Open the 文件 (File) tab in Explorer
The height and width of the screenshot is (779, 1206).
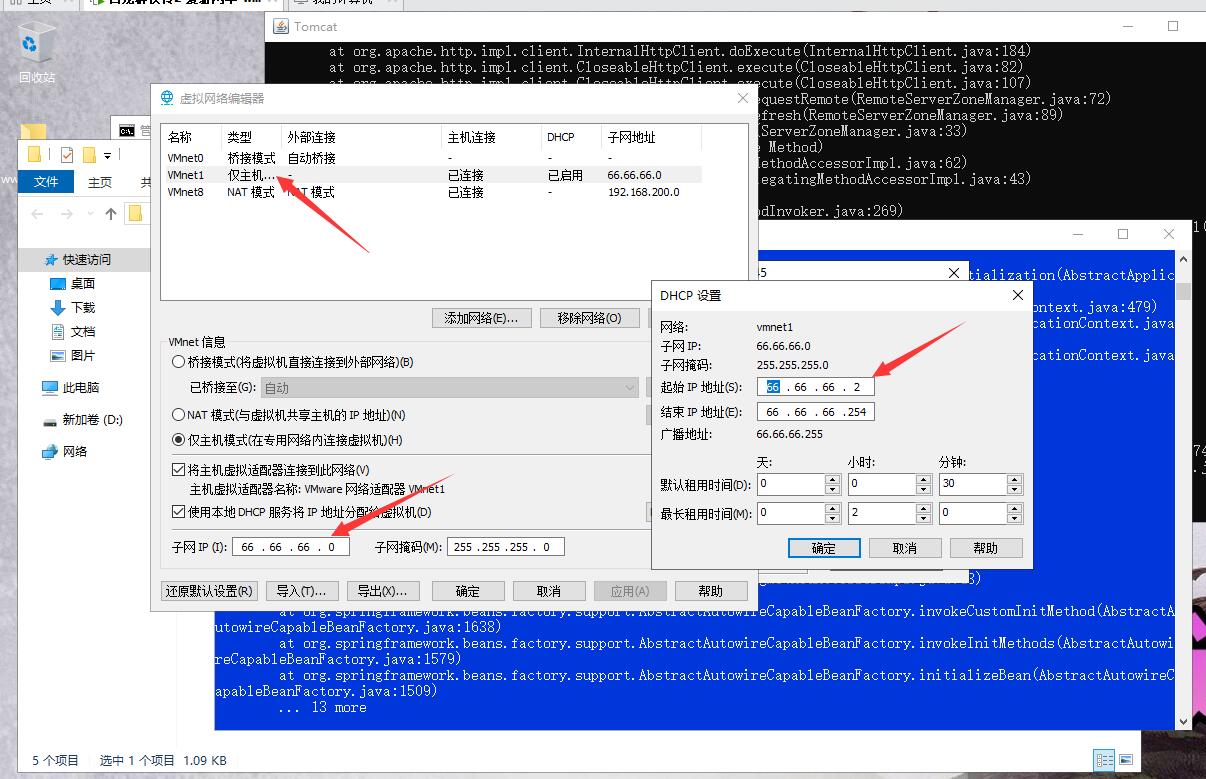coord(46,182)
